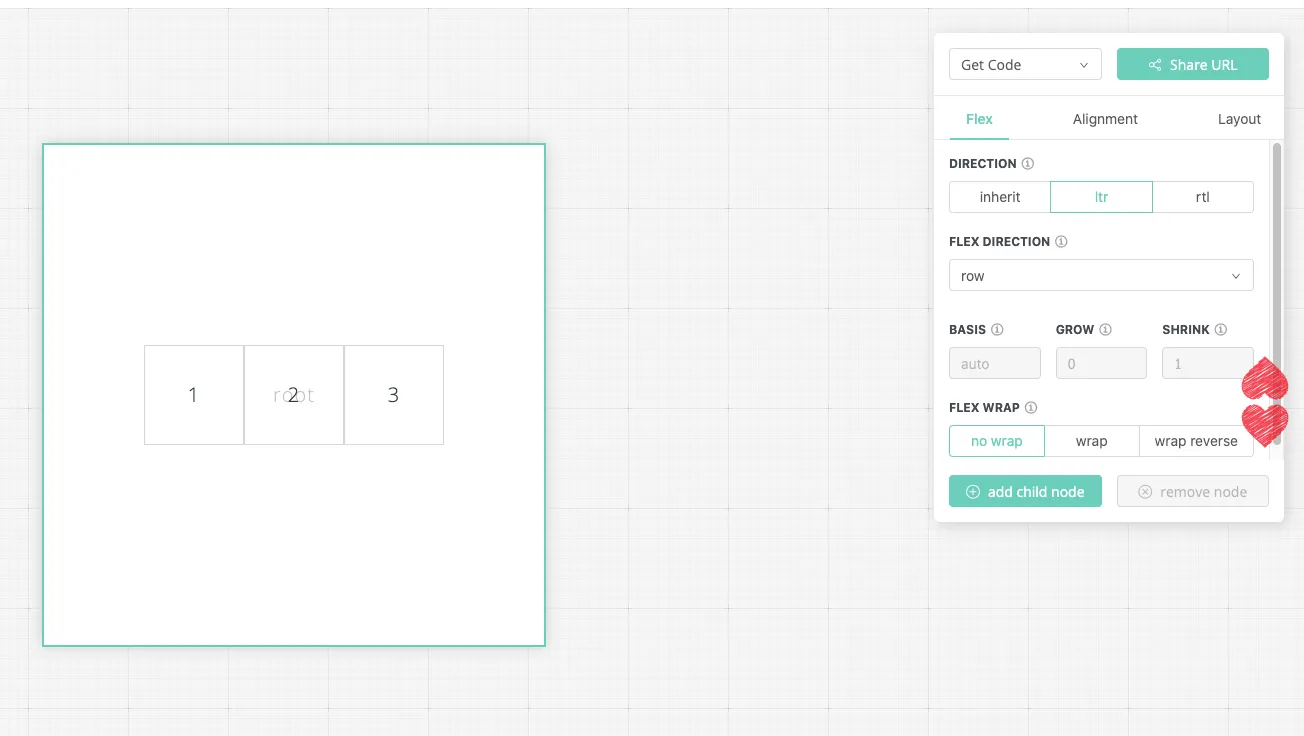
Task: Select child node 3 in the canvas
Action: pos(393,395)
